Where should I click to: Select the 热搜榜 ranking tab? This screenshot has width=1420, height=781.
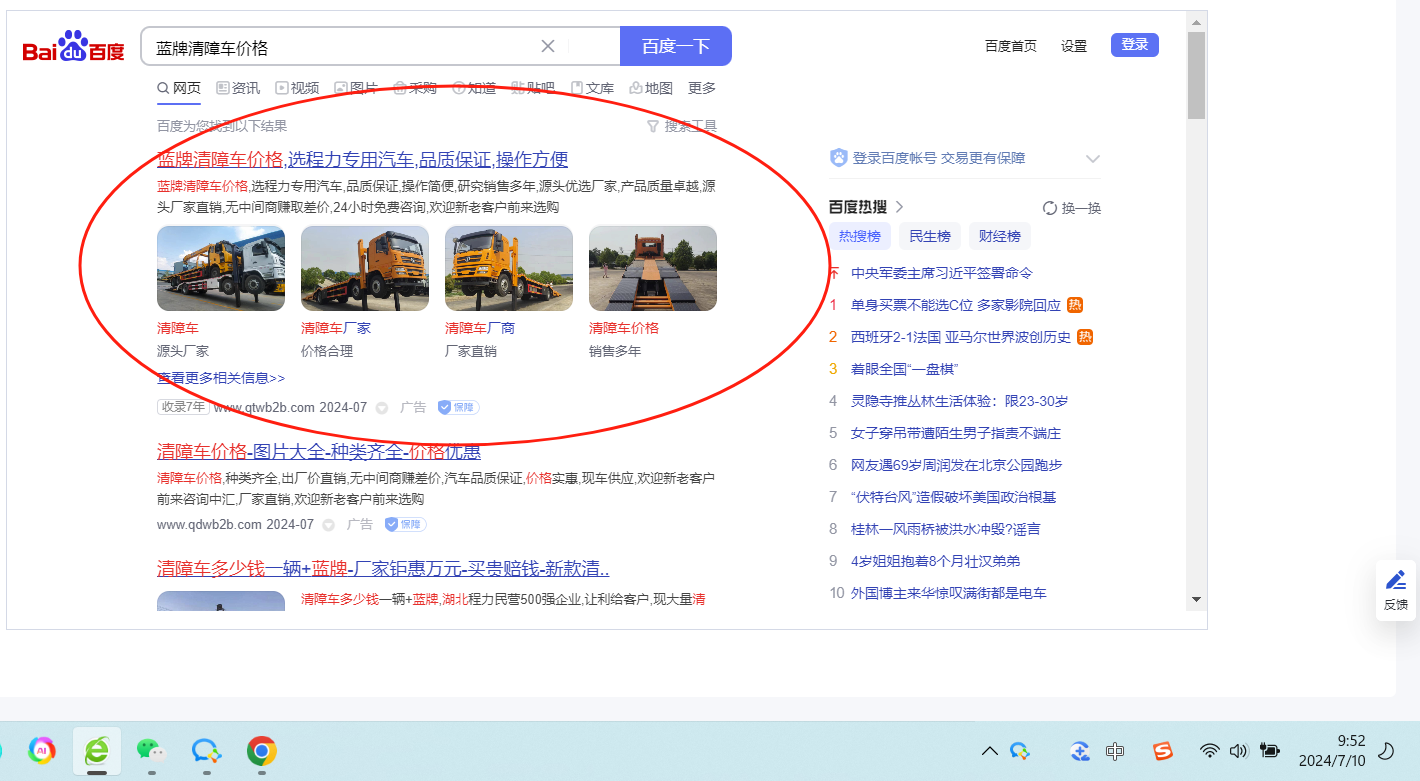pyautogui.click(x=859, y=236)
